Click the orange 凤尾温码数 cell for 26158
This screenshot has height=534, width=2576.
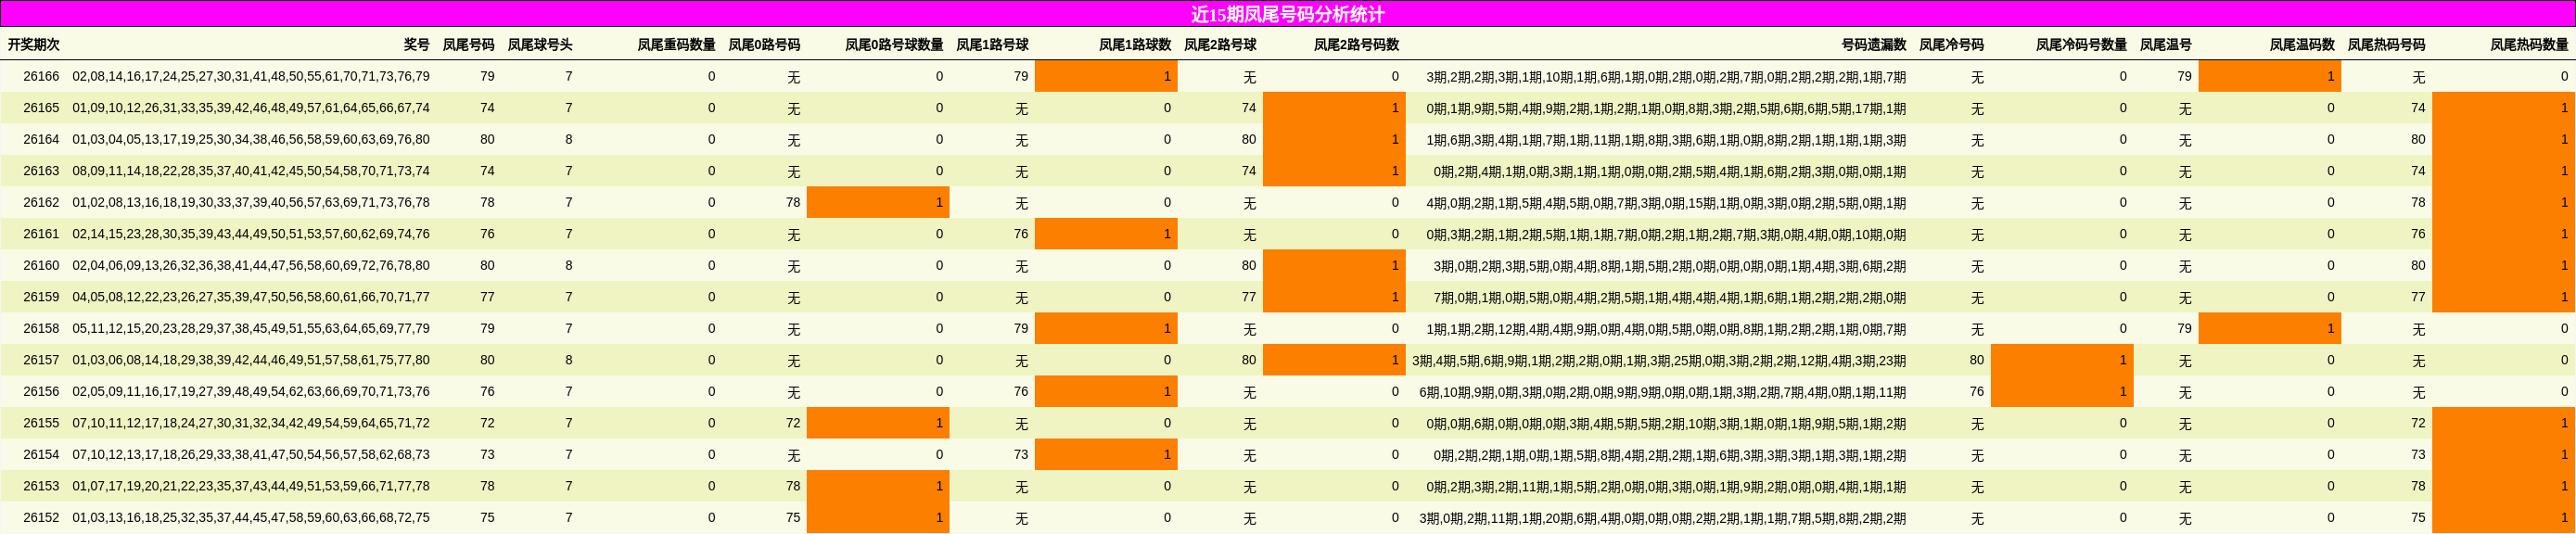point(2270,328)
